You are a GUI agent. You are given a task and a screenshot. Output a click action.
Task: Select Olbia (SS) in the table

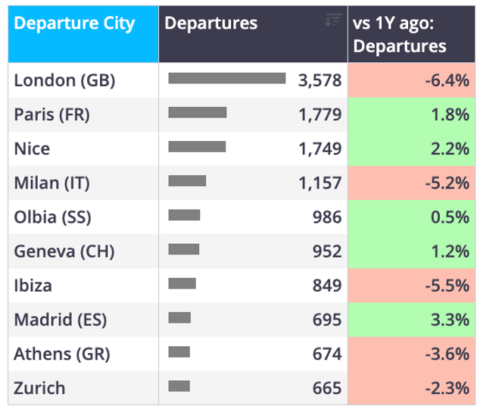click(52, 217)
